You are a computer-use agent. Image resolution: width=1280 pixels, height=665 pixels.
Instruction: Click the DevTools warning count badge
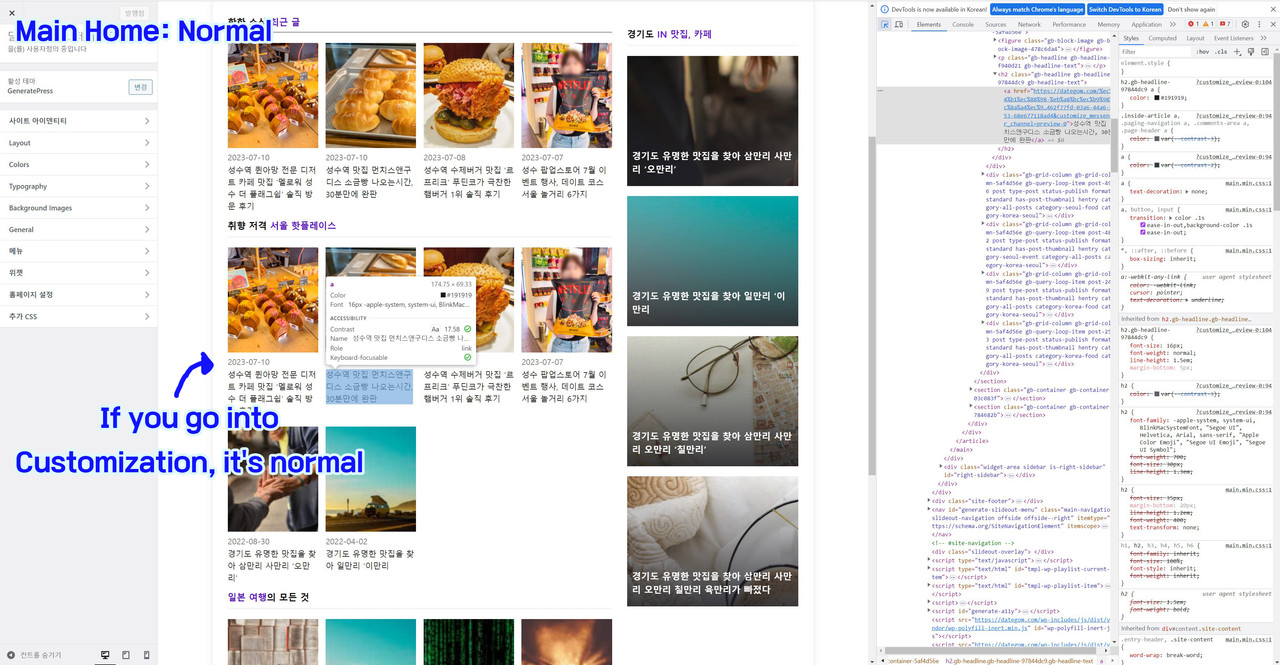point(1208,24)
